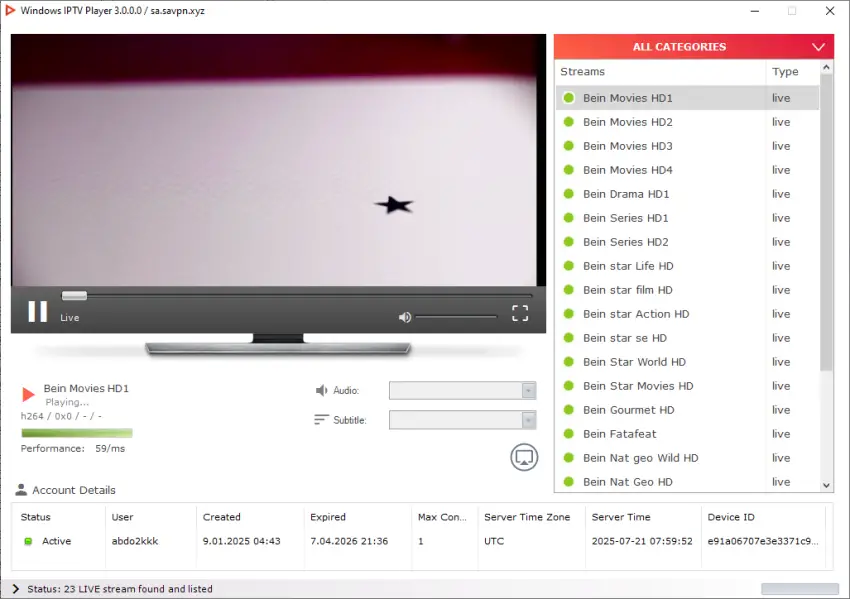Click the Audio speaker icon label

coord(321,390)
